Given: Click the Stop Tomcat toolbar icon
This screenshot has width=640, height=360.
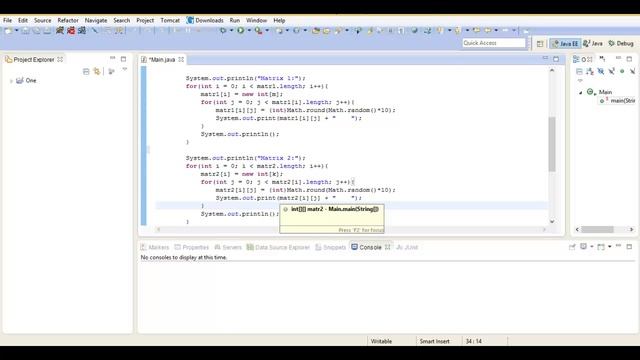Looking at the screenshot, I should [71, 30].
